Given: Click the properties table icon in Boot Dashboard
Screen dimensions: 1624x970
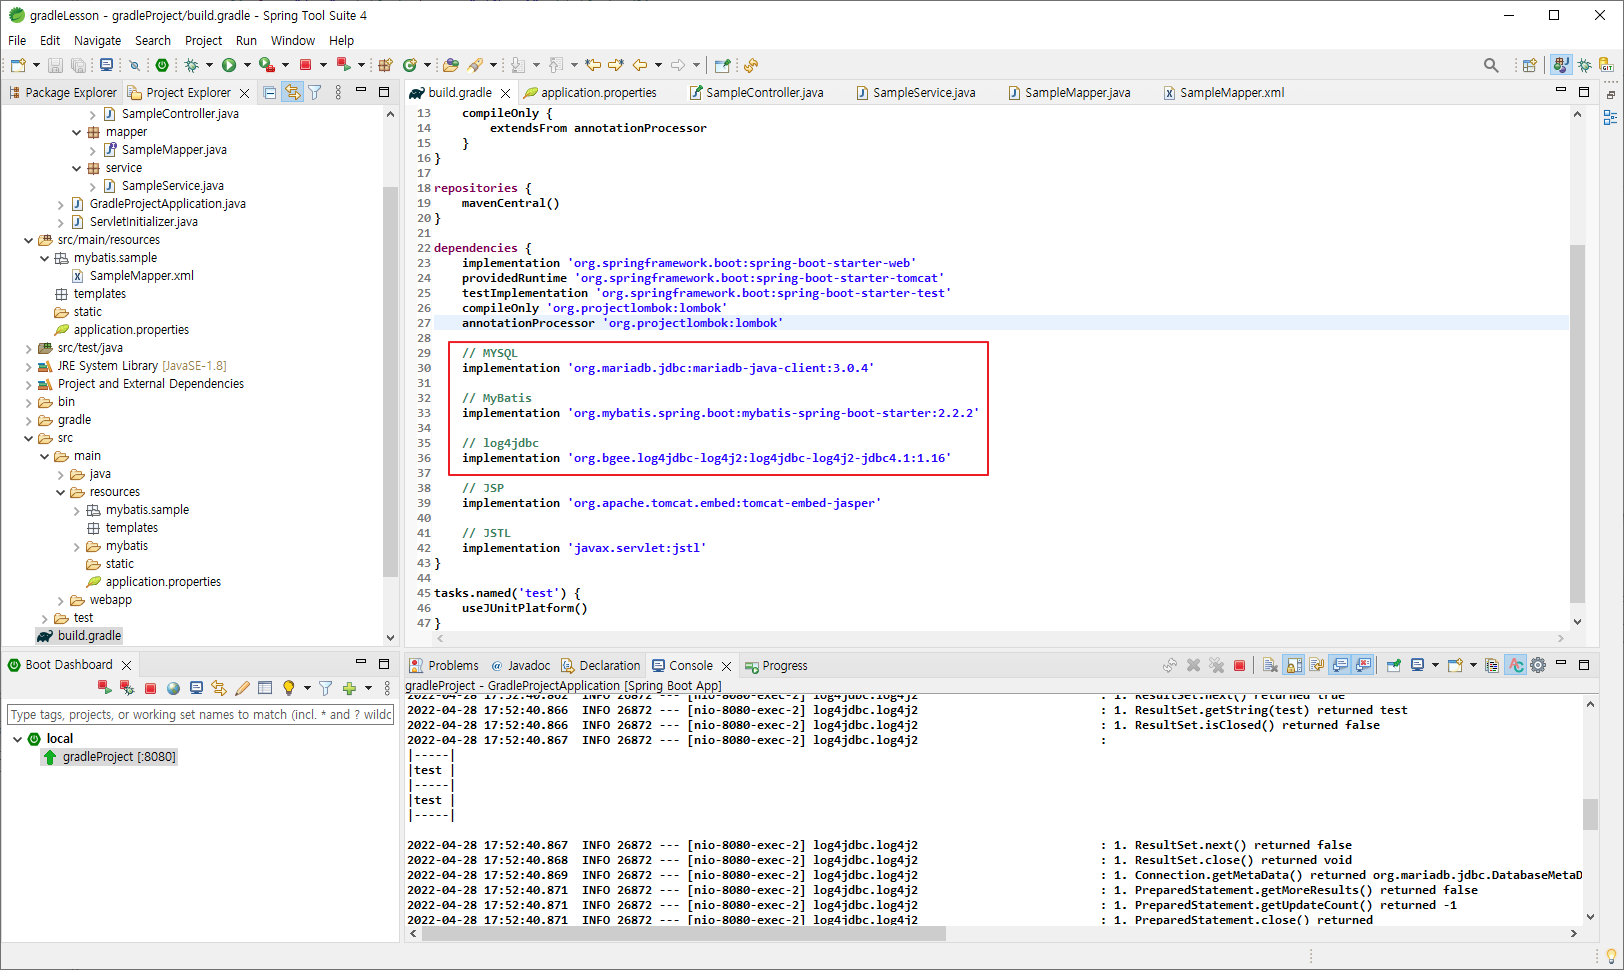Looking at the screenshot, I should 265,688.
